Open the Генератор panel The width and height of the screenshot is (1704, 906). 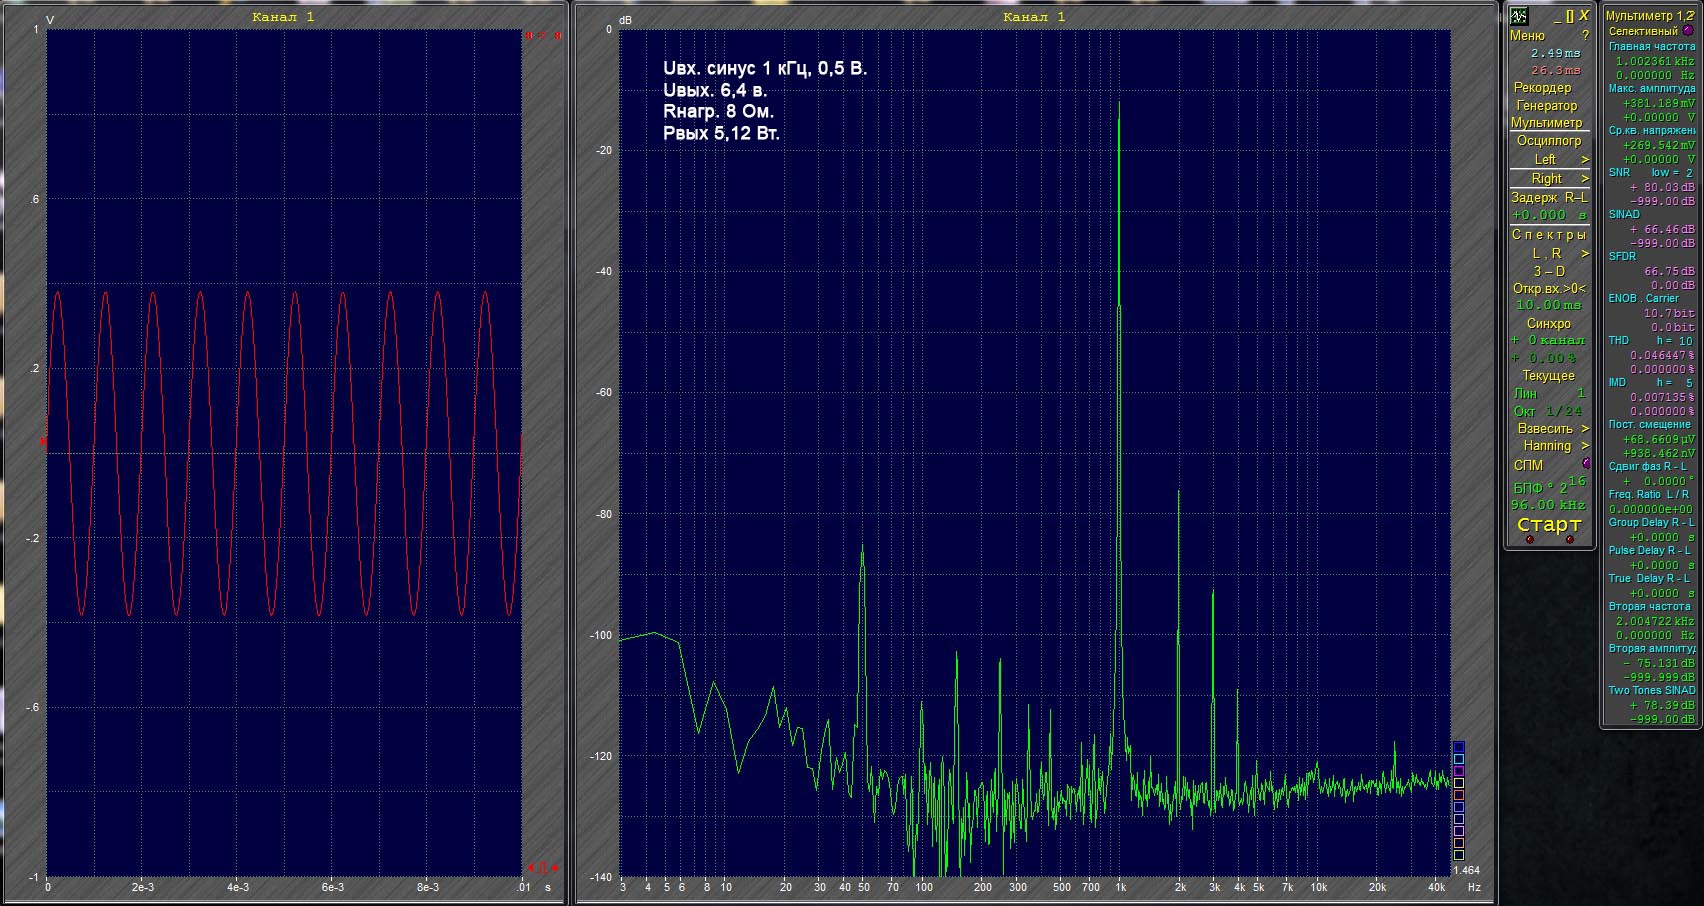tap(1547, 105)
